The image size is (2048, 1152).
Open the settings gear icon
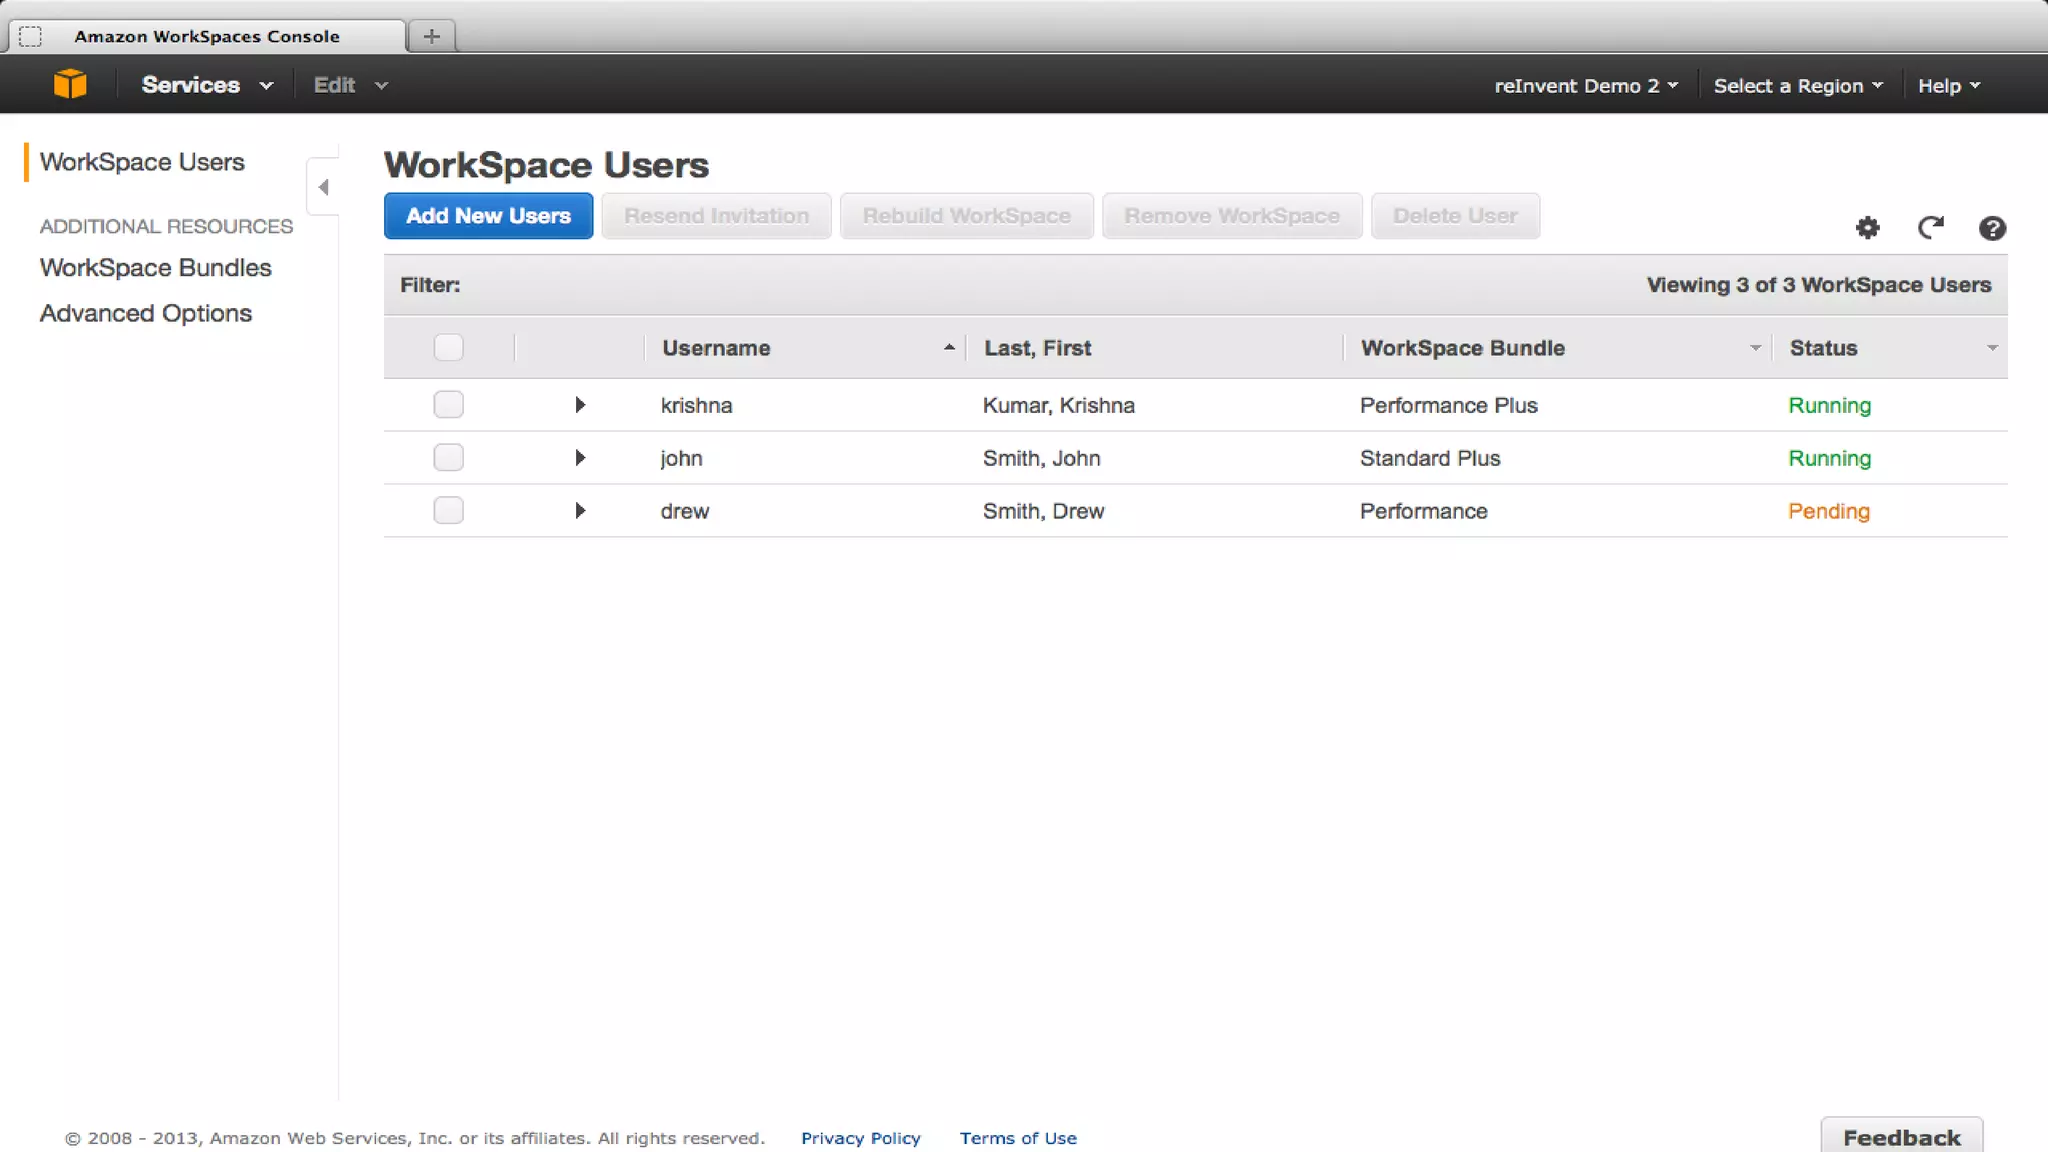[1867, 228]
